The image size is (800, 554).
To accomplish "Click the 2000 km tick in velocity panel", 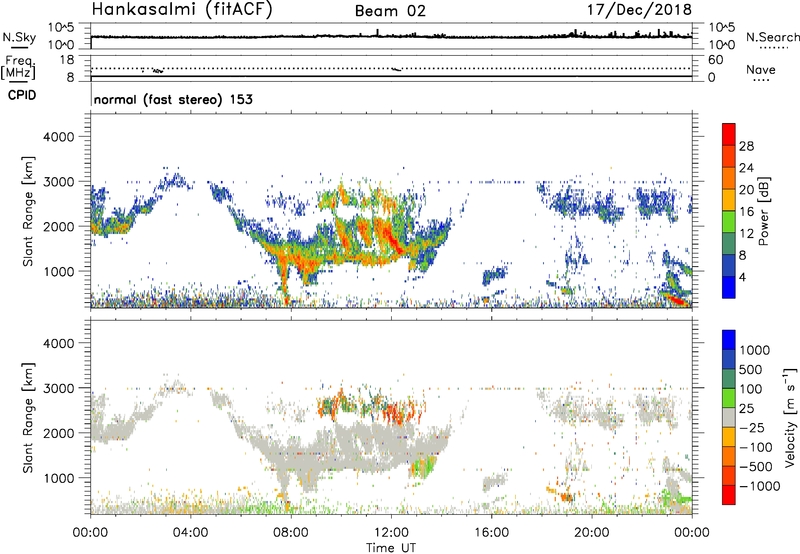I will point(58,433).
